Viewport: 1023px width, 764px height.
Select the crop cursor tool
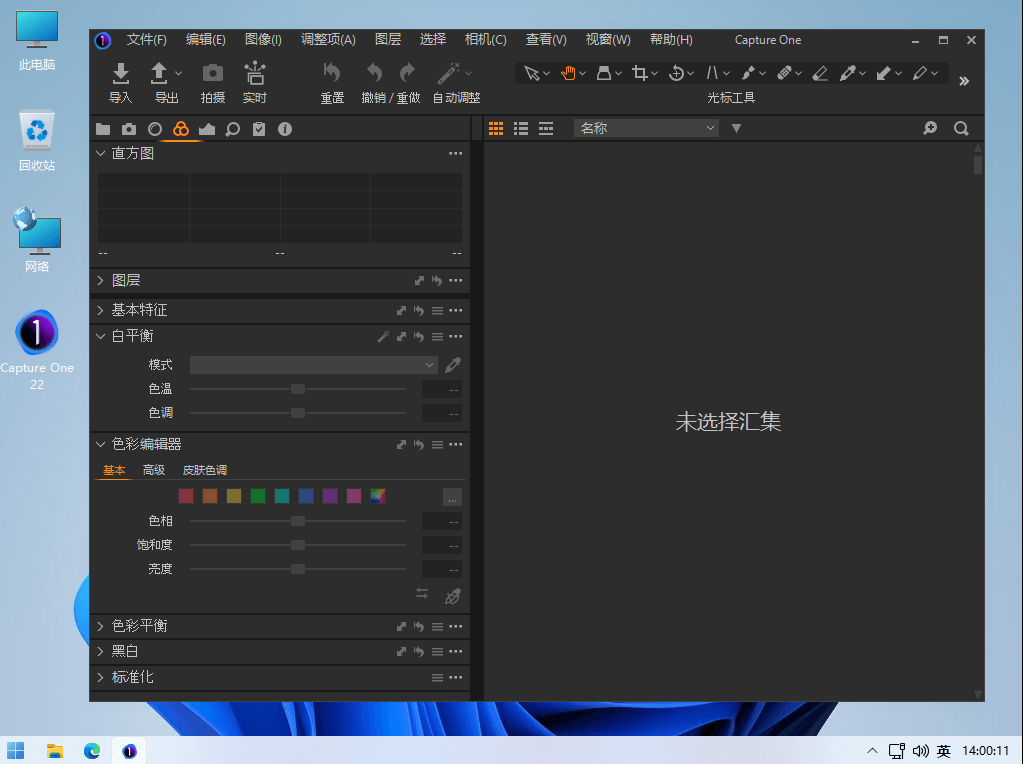click(640, 73)
